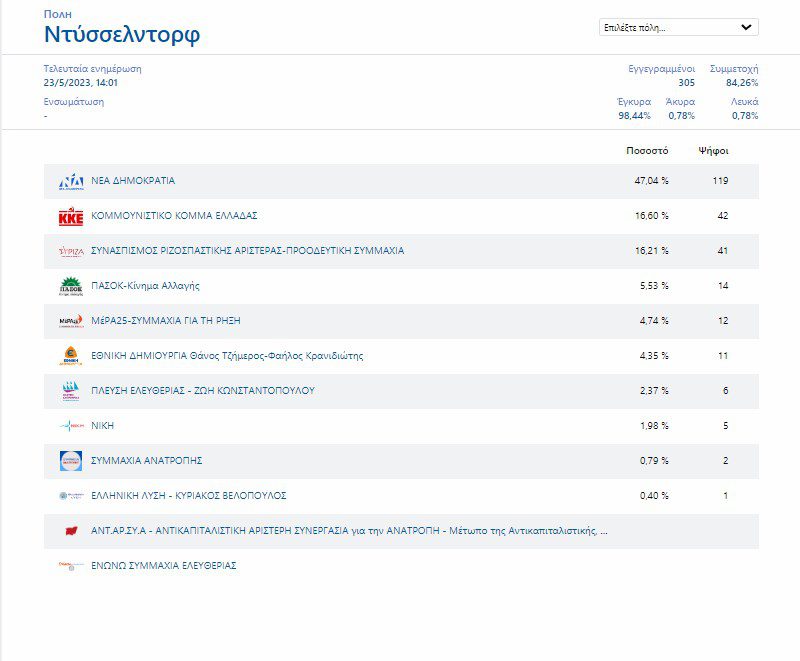Click the 14 votes value
This screenshot has height=661, width=800.
click(723, 286)
